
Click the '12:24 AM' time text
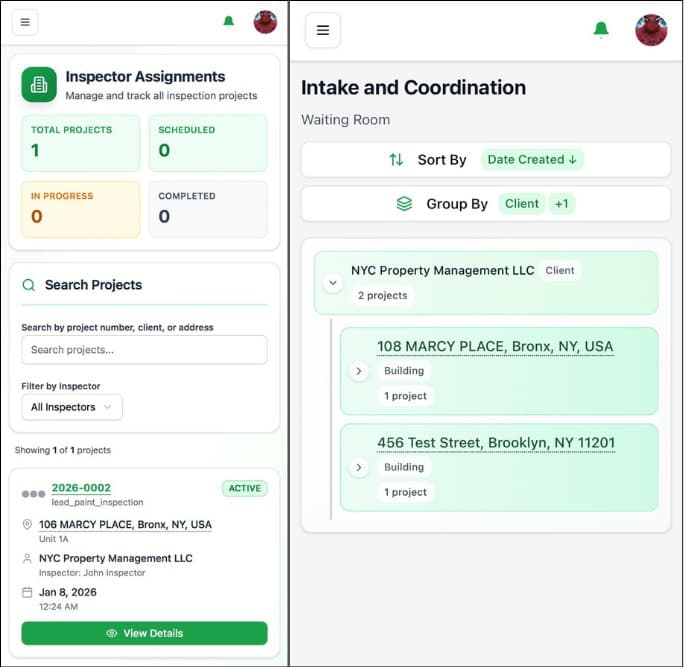[x=58, y=607]
